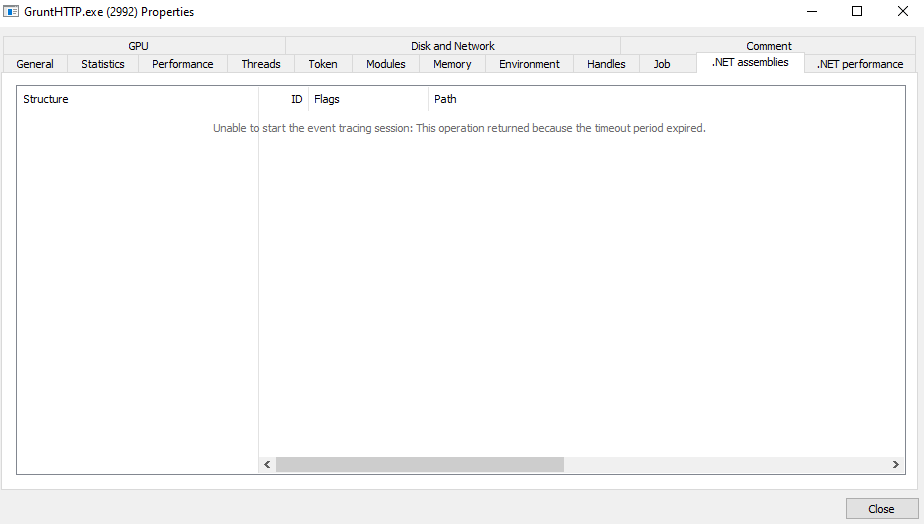The image size is (924, 524).
Task: Open the Token tab
Action: pyautogui.click(x=323, y=64)
